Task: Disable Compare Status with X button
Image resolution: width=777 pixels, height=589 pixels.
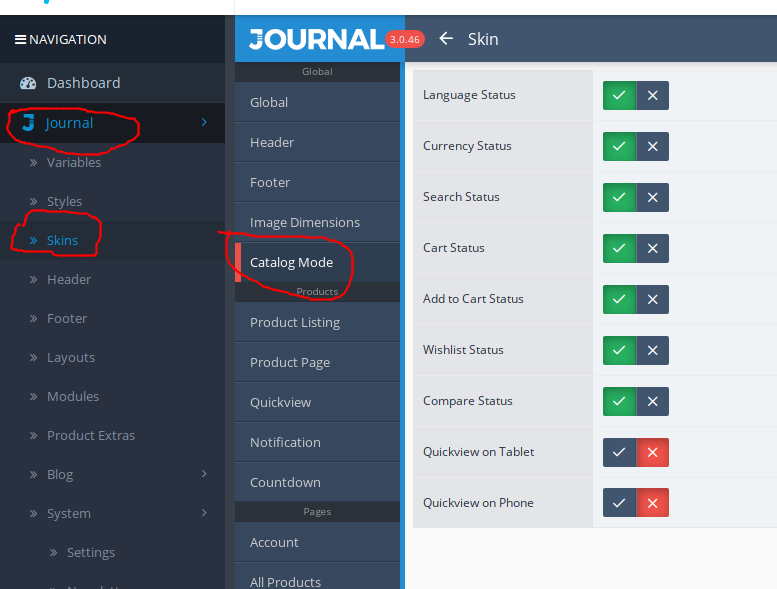Action: pos(653,401)
